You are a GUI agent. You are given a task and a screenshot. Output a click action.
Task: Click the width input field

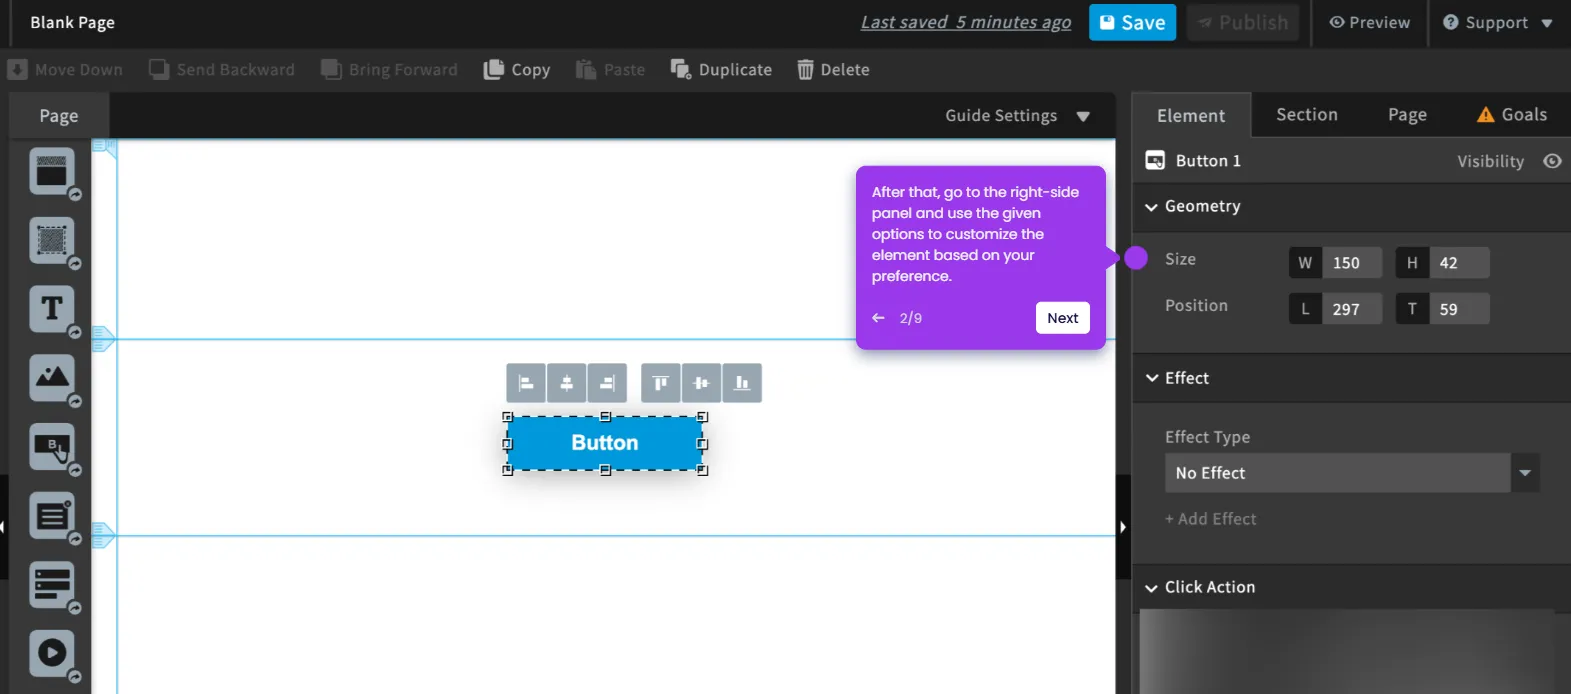click(1352, 263)
